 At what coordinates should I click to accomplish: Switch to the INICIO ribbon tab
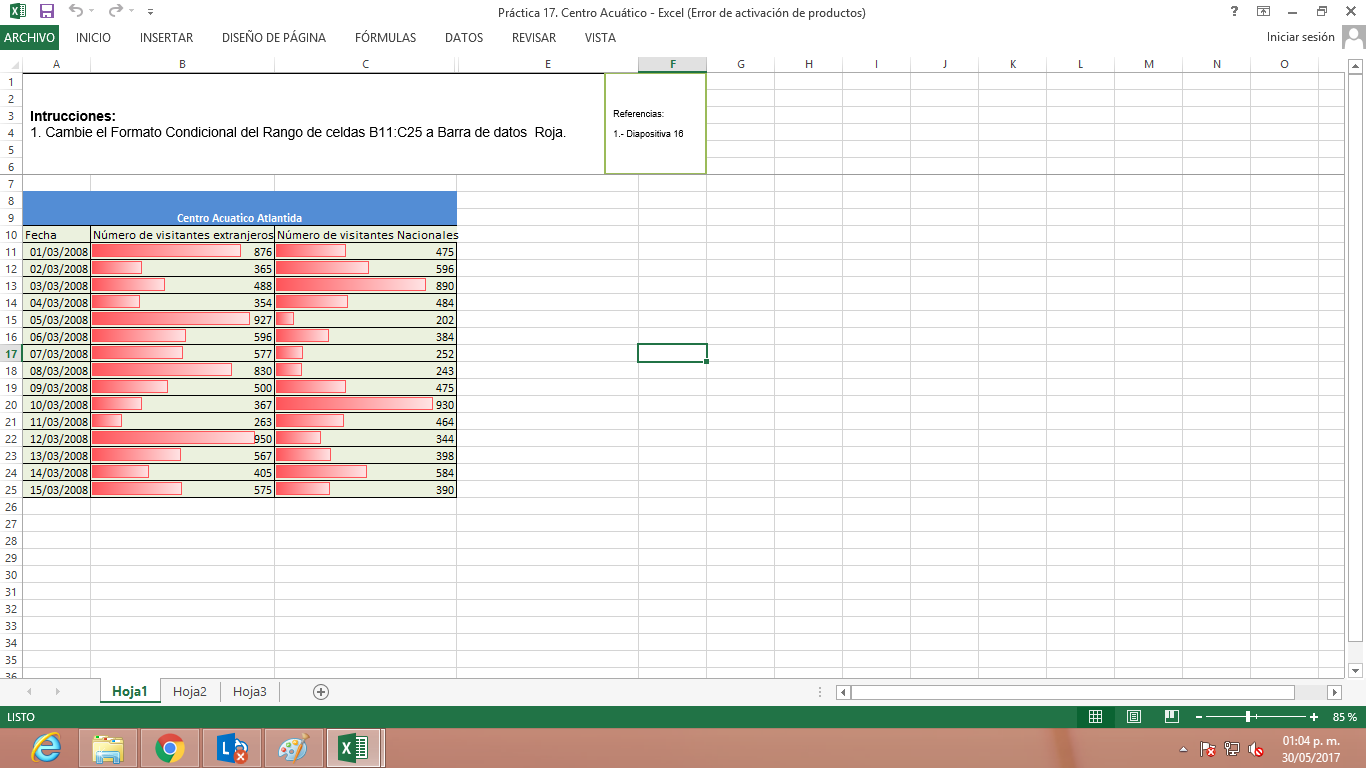click(x=93, y=38)
